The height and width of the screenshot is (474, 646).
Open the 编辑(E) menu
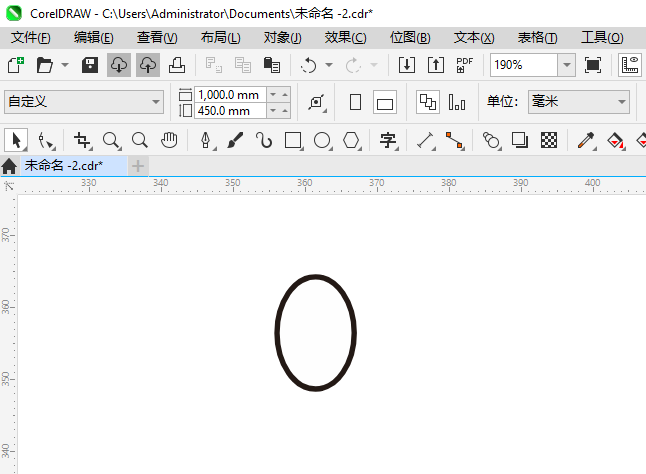click(x=94, y=38)
